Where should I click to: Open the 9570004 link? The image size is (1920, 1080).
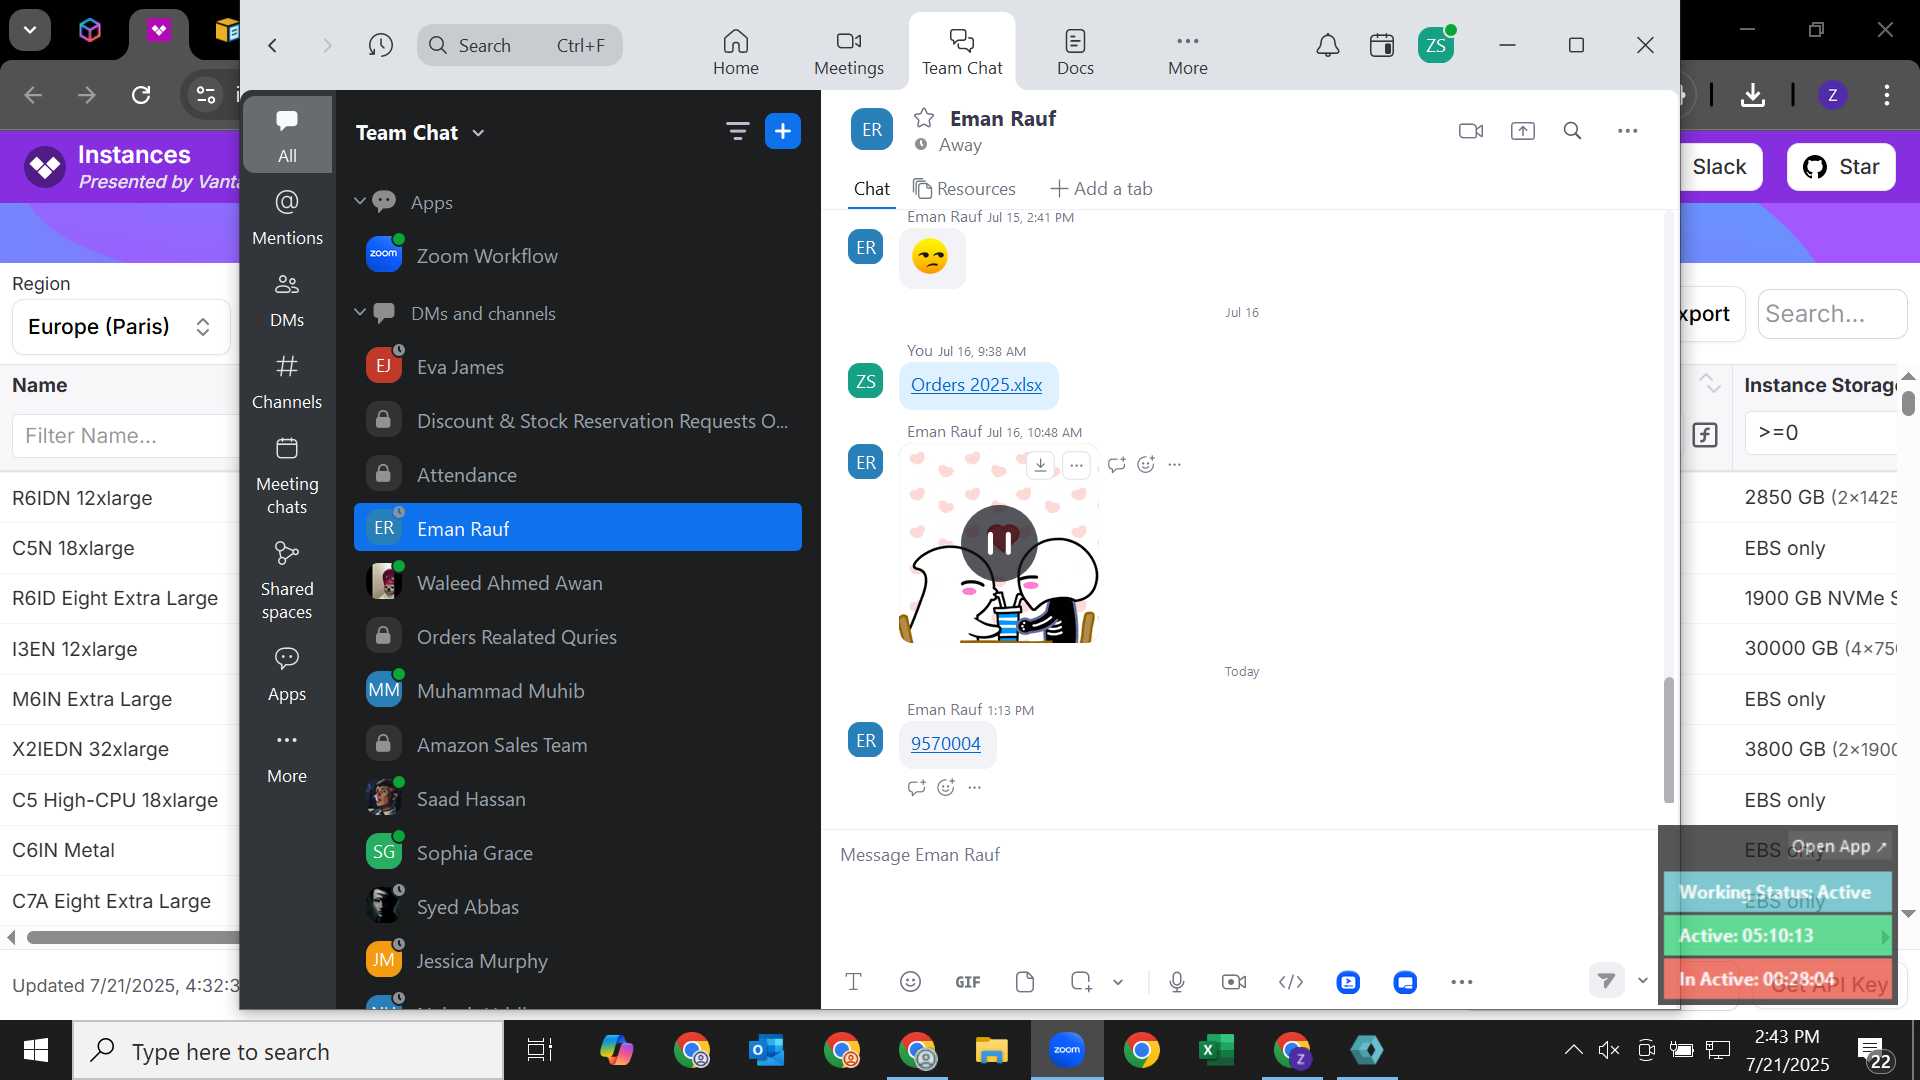point(945,744)
